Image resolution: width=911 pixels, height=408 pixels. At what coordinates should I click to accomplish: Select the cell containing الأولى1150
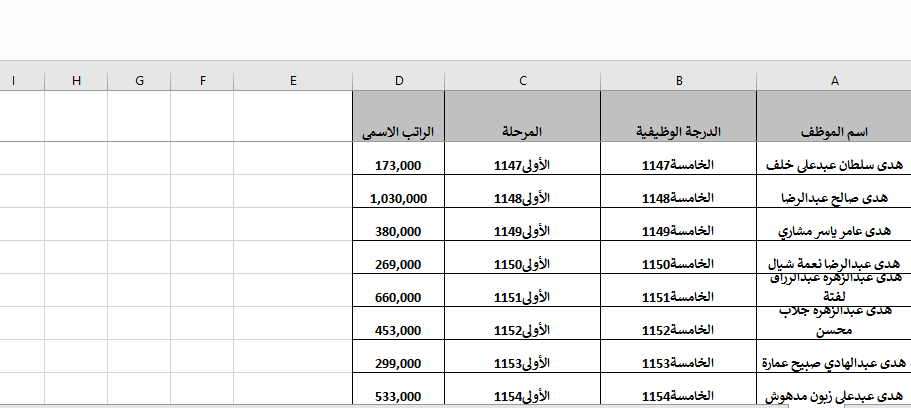523,264
